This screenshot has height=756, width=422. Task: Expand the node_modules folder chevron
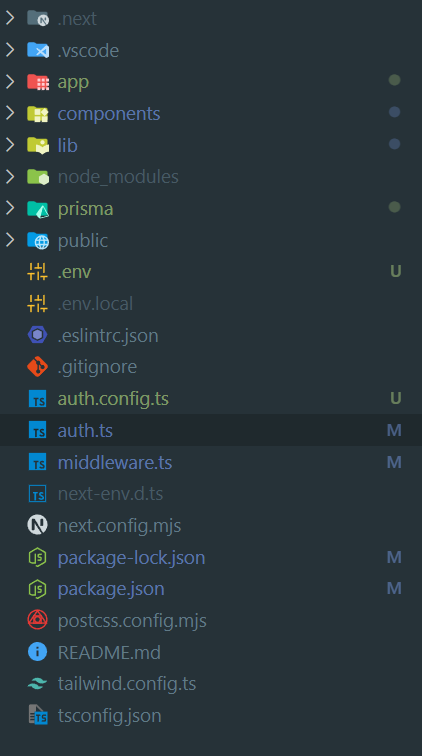tap(10, 176)
